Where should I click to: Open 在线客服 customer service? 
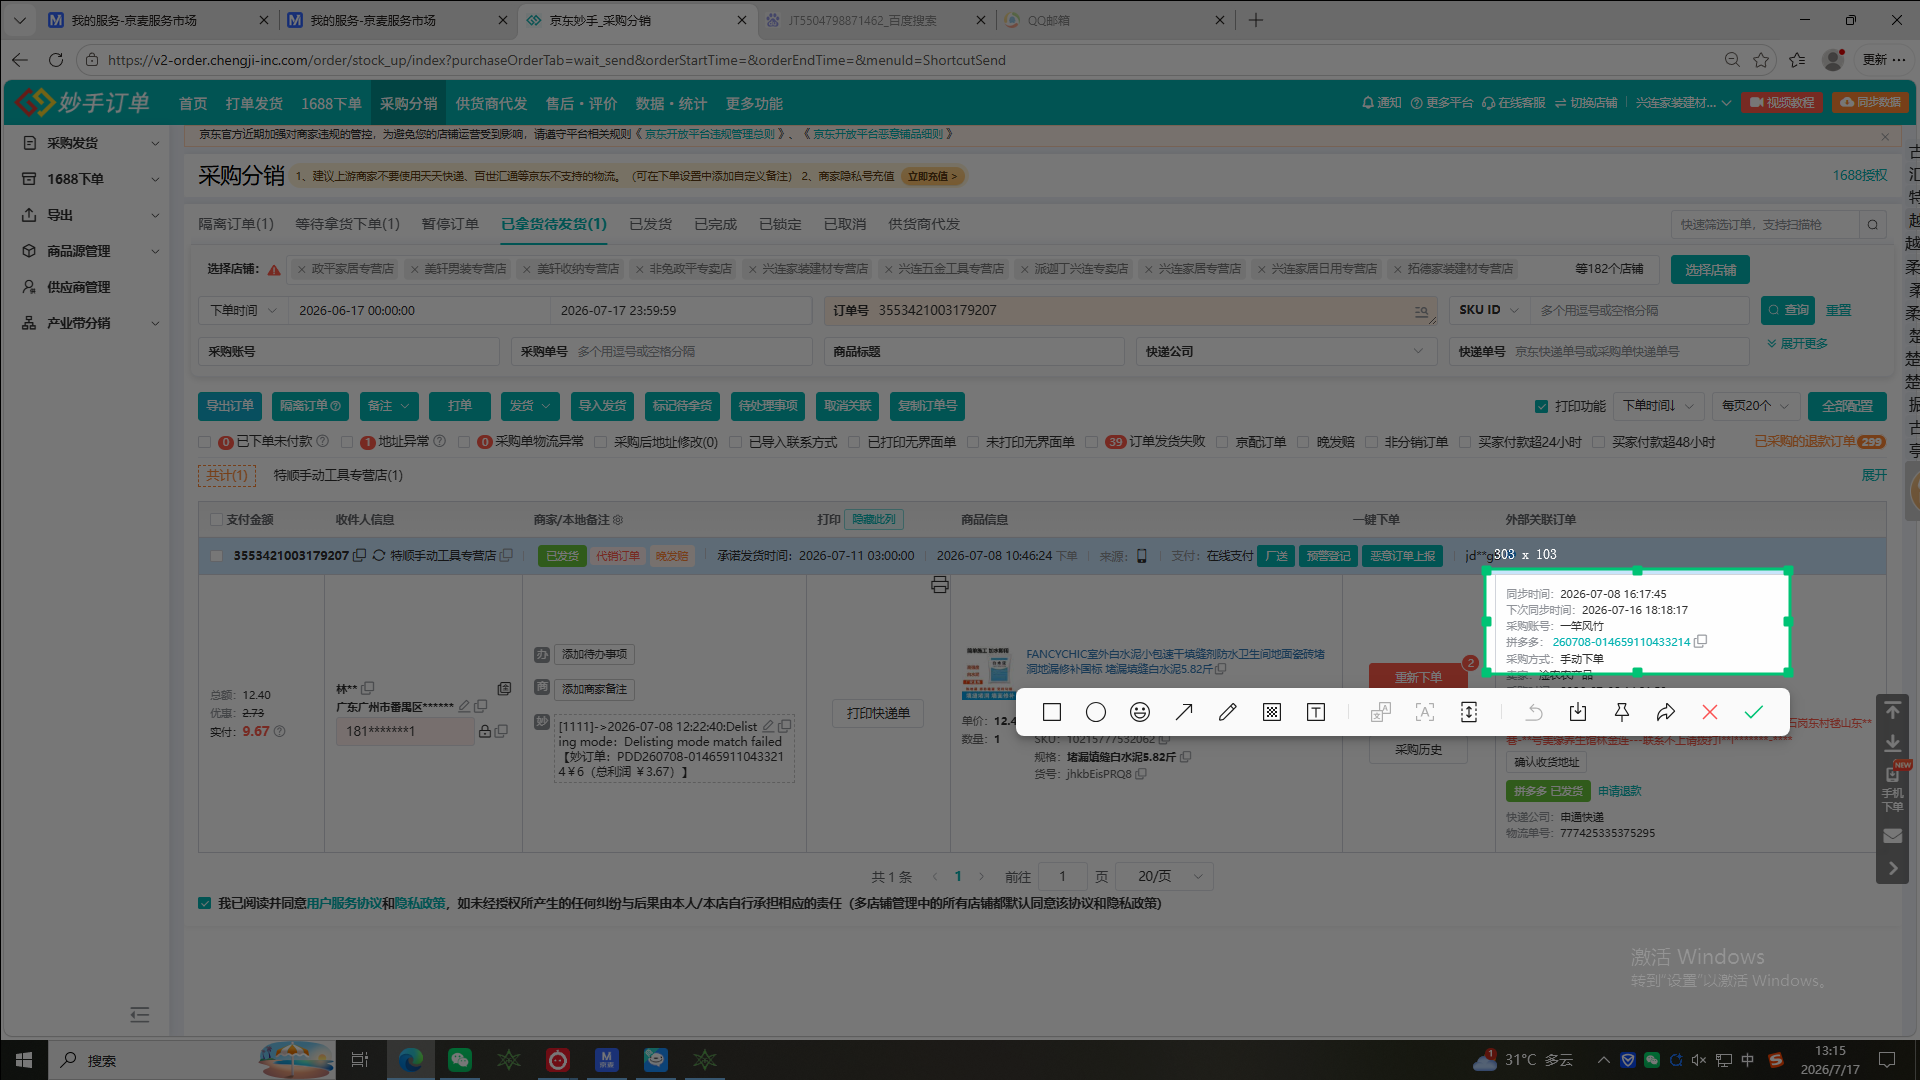[1514, 103]
